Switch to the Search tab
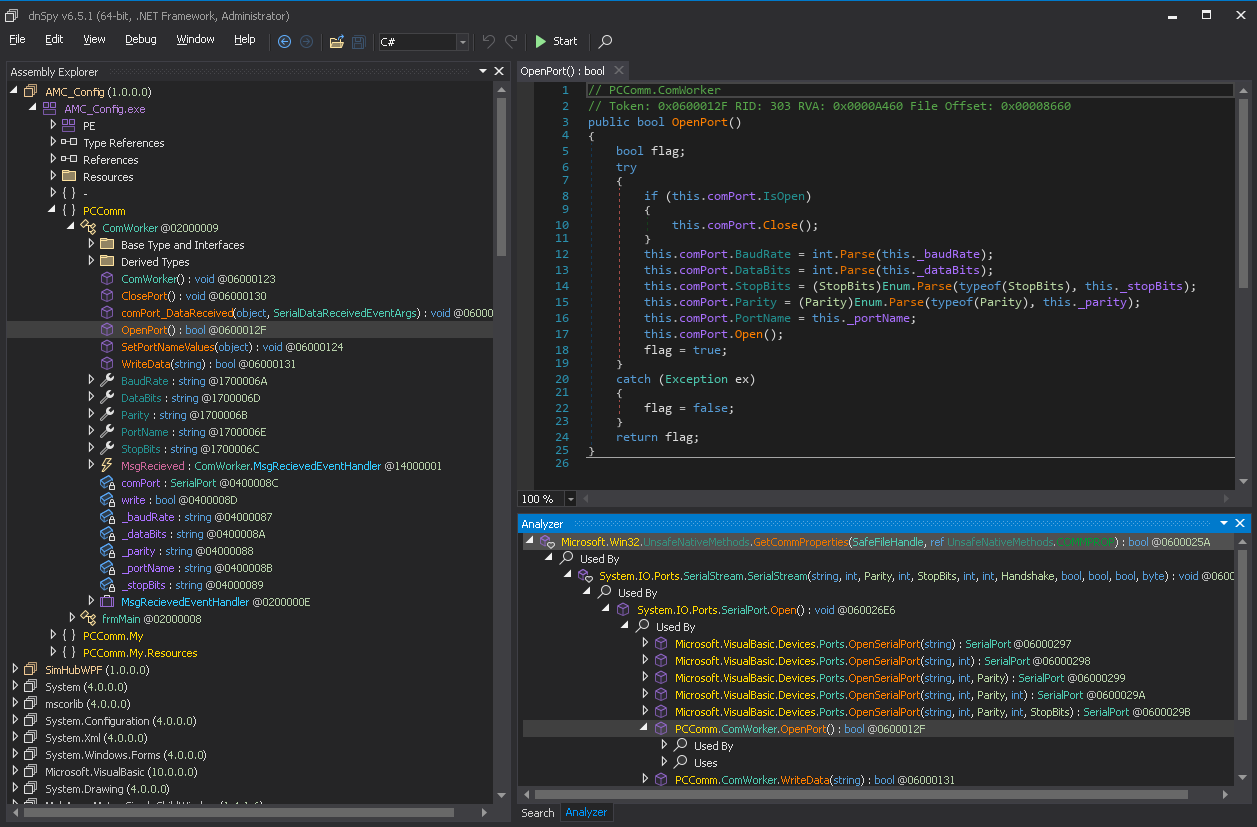 (x=537, y=812)
